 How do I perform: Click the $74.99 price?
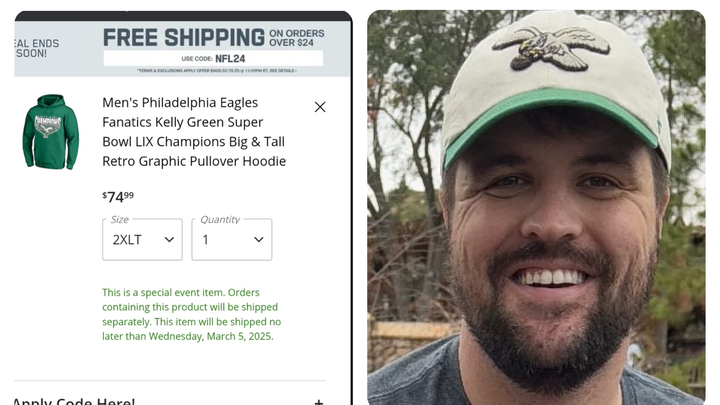click(118, 196)
